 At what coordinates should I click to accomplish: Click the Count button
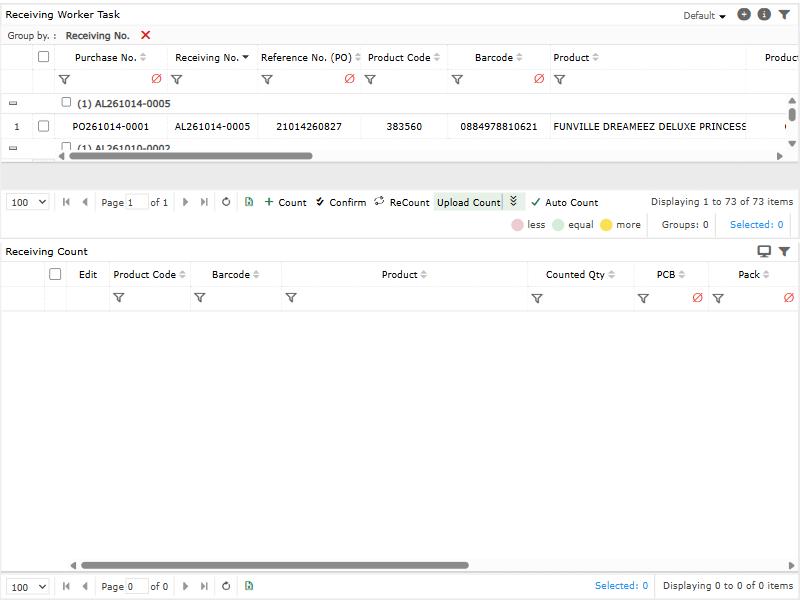click(286, 203)
